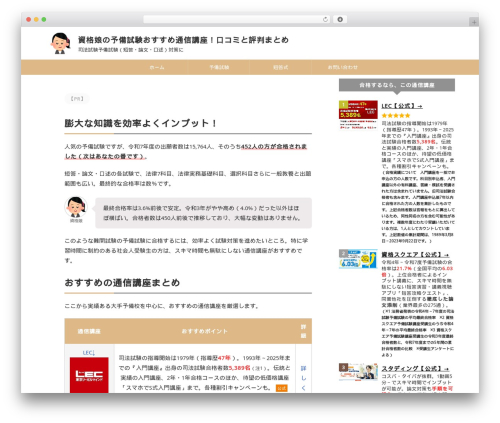Click the red 21.7% text in sidebar
Image resolution: width=500 pixels, height=423 pixels.
click(404, 268)
